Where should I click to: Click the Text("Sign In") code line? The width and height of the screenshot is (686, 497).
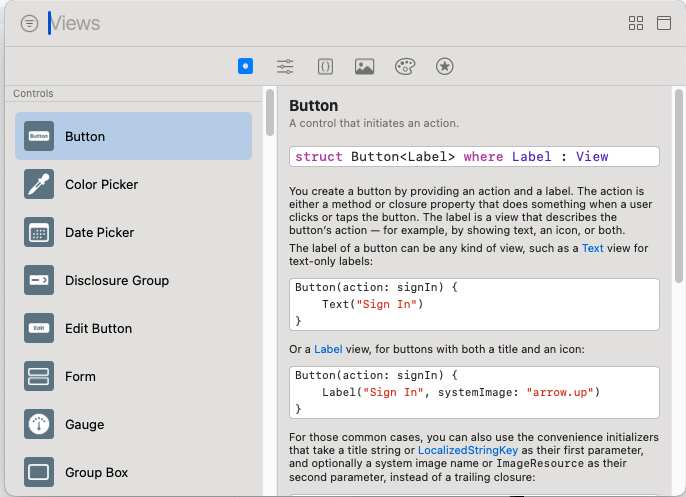coord(372,304)
